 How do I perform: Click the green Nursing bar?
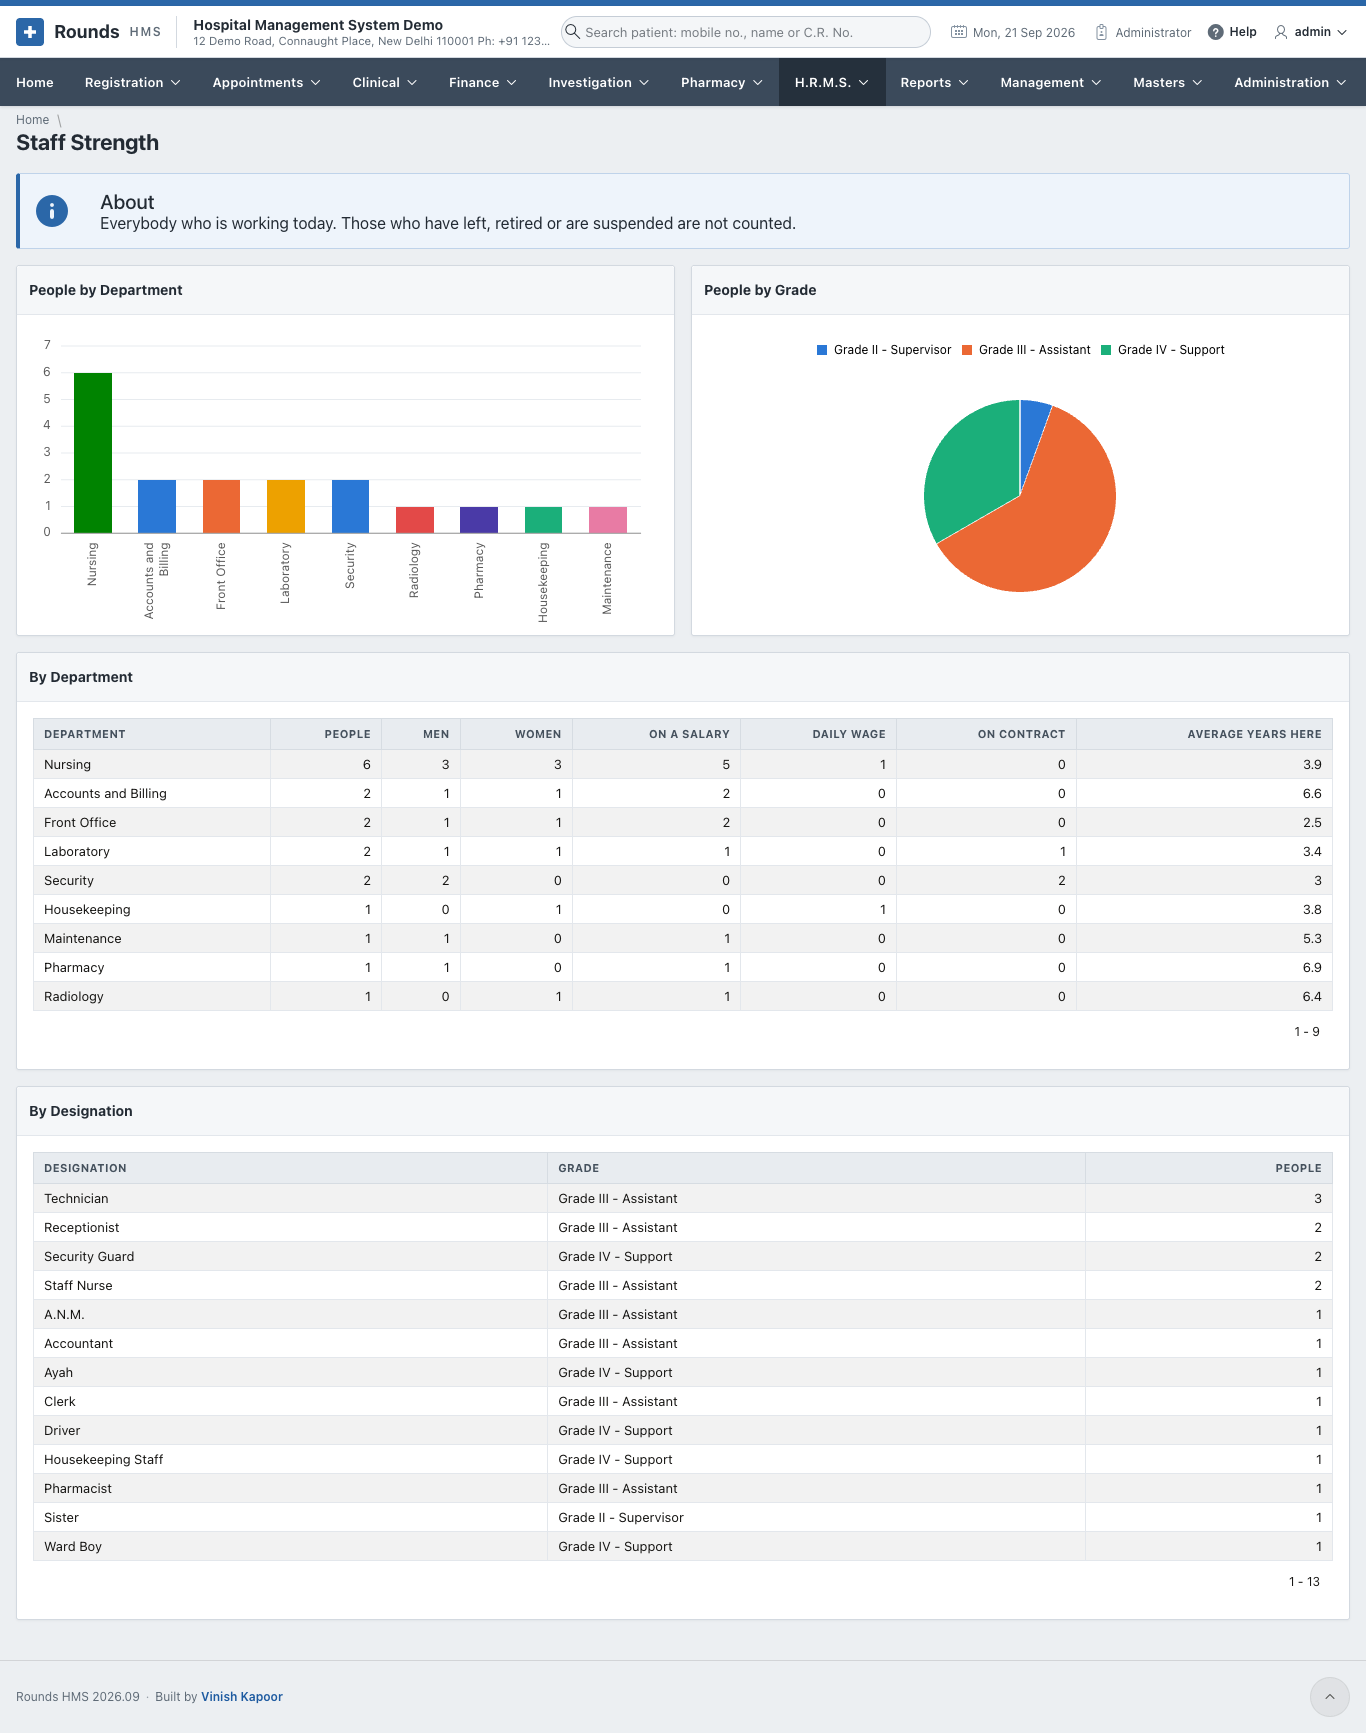tap(93, 453)
